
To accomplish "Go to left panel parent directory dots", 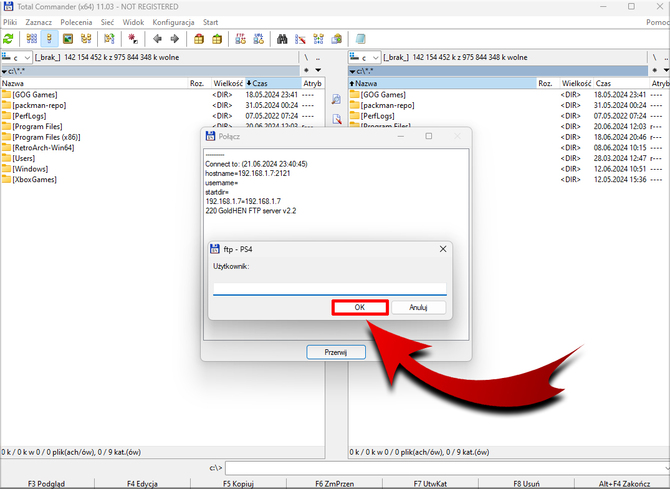I will pos(317,57).
